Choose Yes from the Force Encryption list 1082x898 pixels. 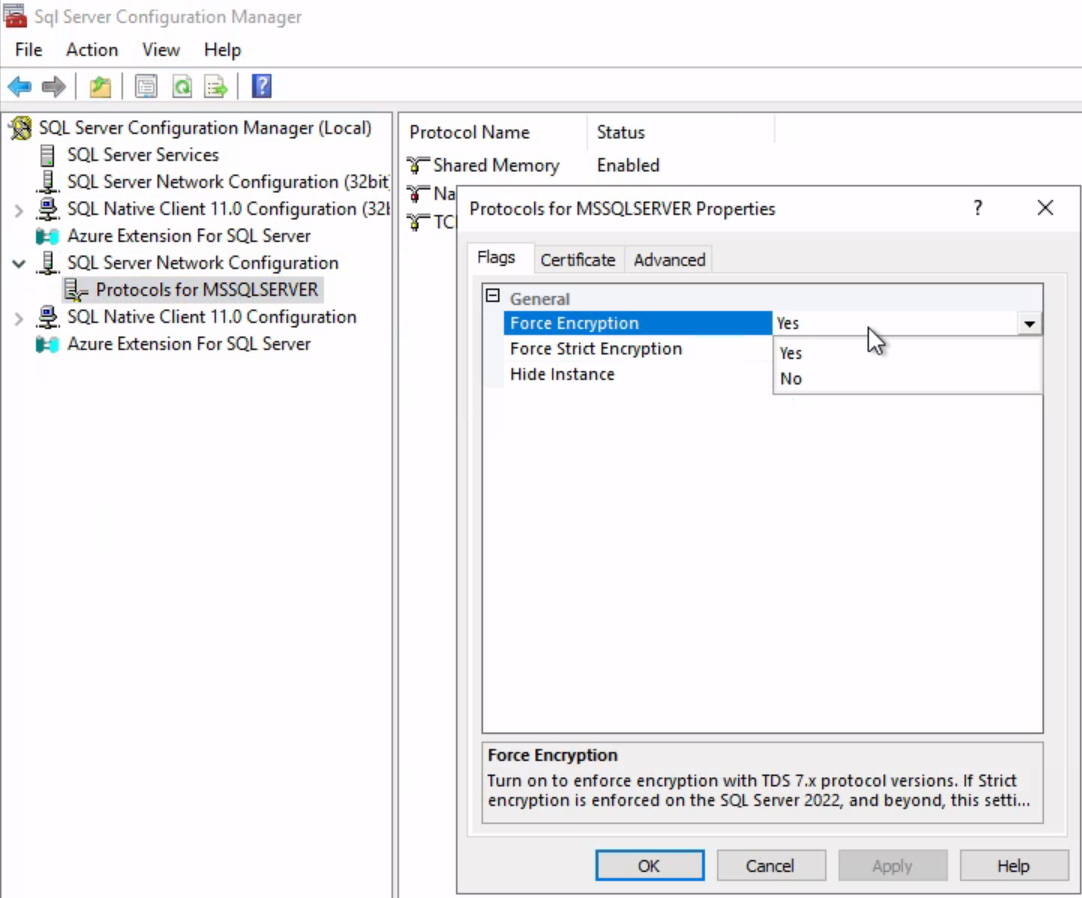[x=907, y=353]
